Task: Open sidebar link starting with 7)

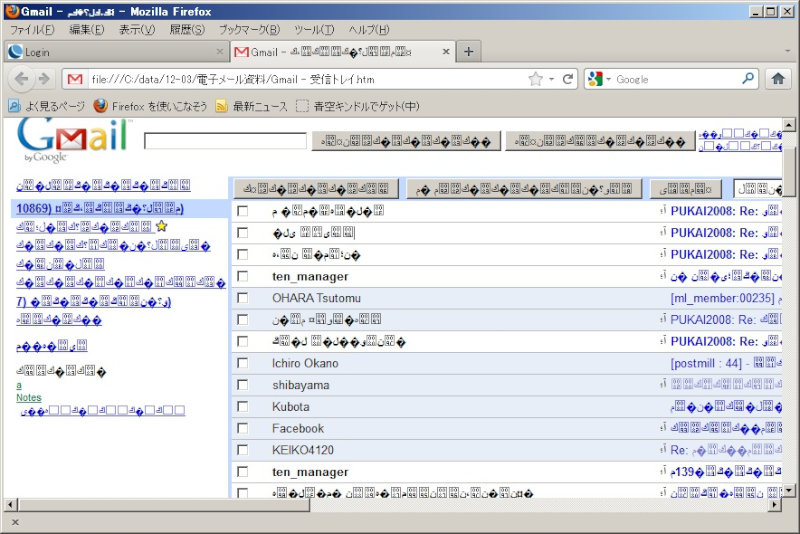Action: click(93, 301)
